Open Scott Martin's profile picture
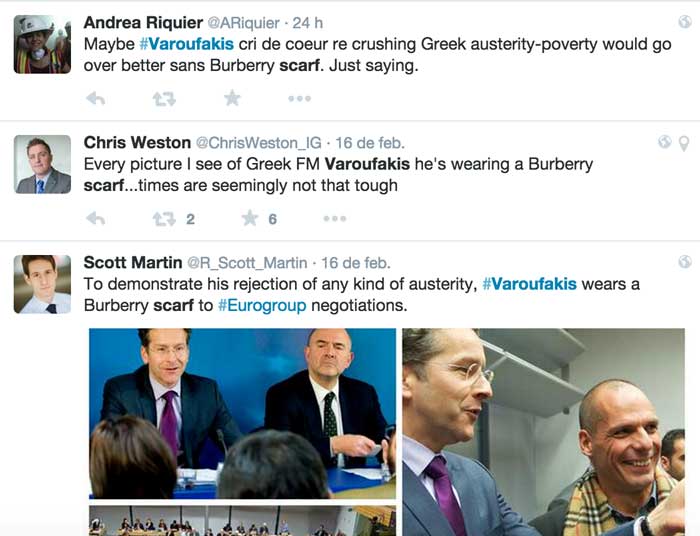This screenshot has width=700, height=536. tap(42, 284)
